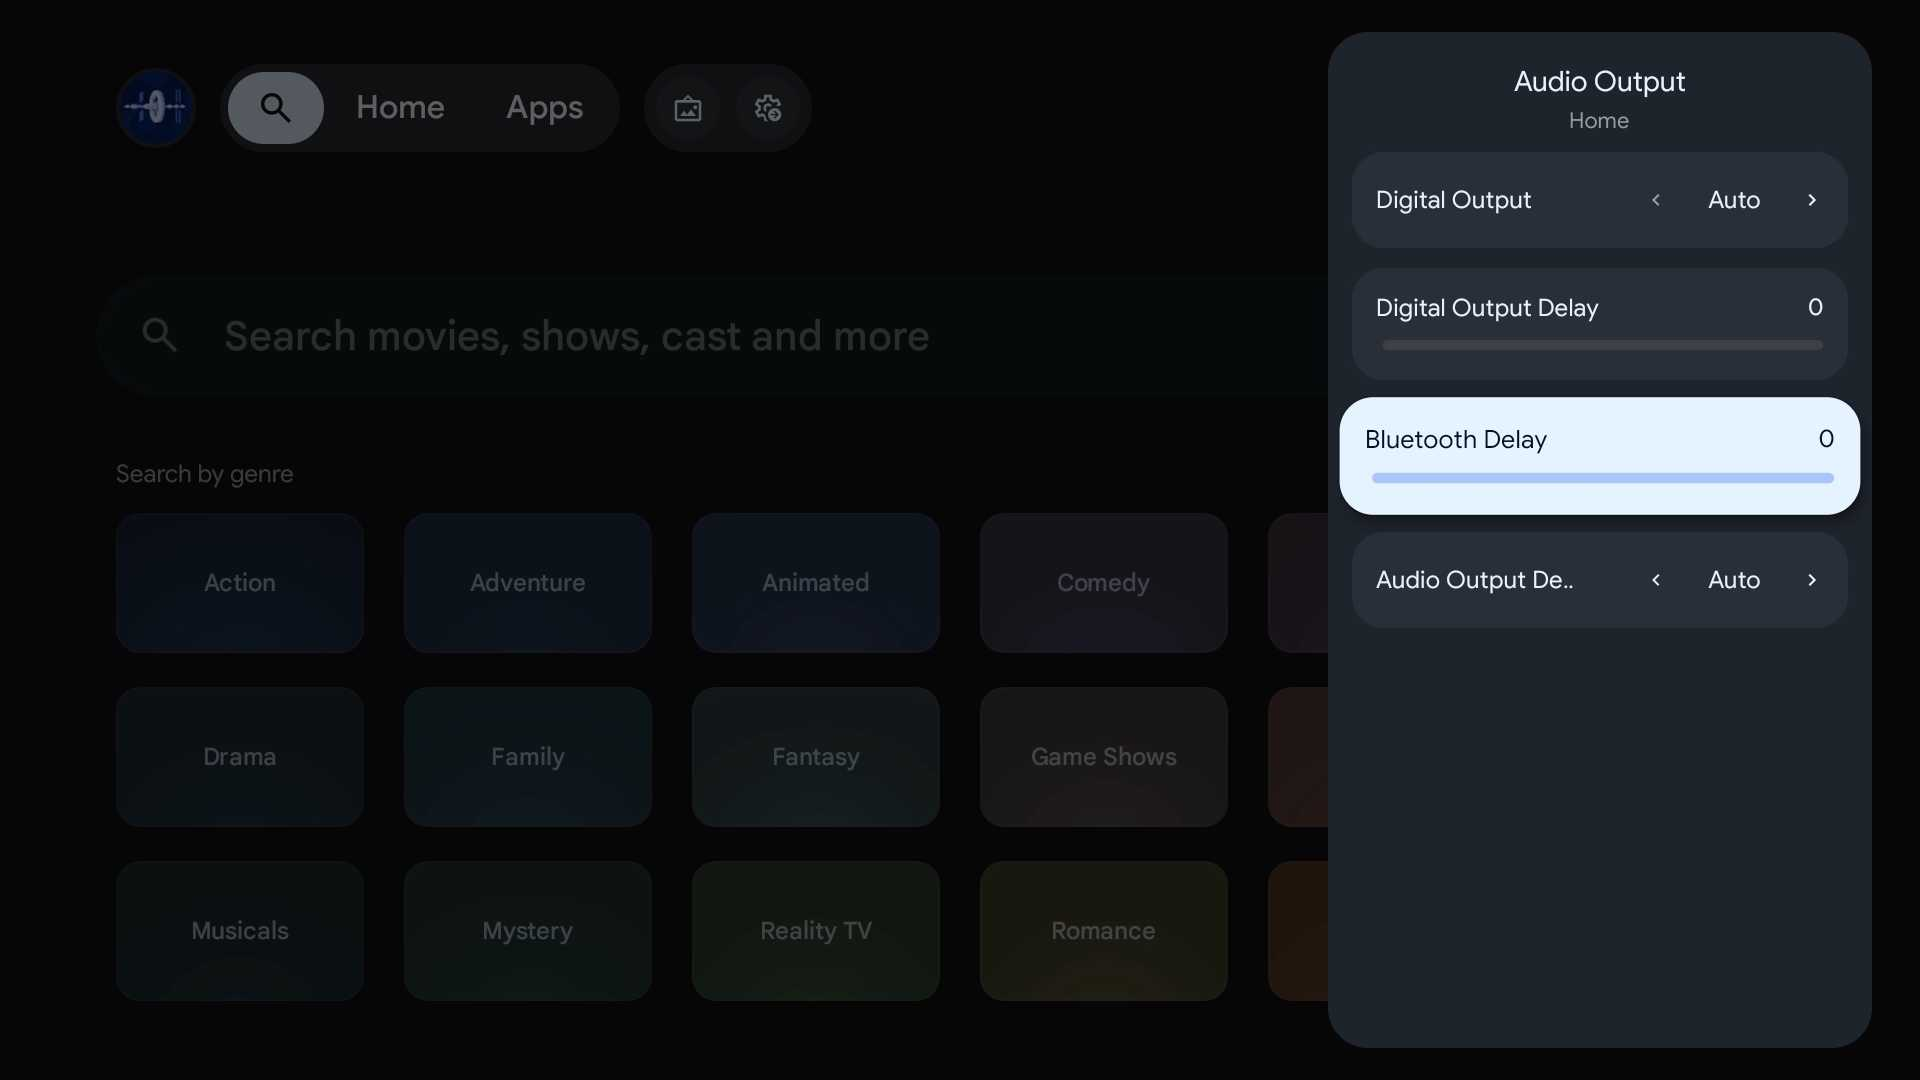The width and height of the screenshot is (1920, 1080).
Task: Click the Audio Output De.. Auto value
Action: point(1734,580)
